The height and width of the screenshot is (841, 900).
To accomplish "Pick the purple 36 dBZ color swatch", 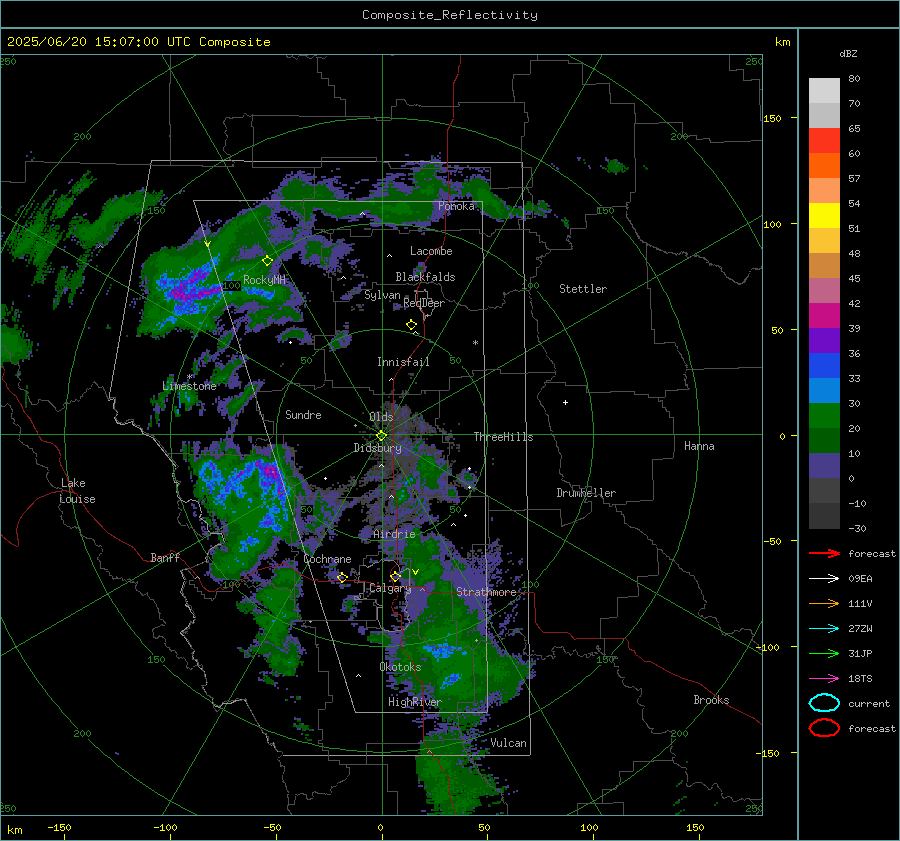I will (824, 341).
